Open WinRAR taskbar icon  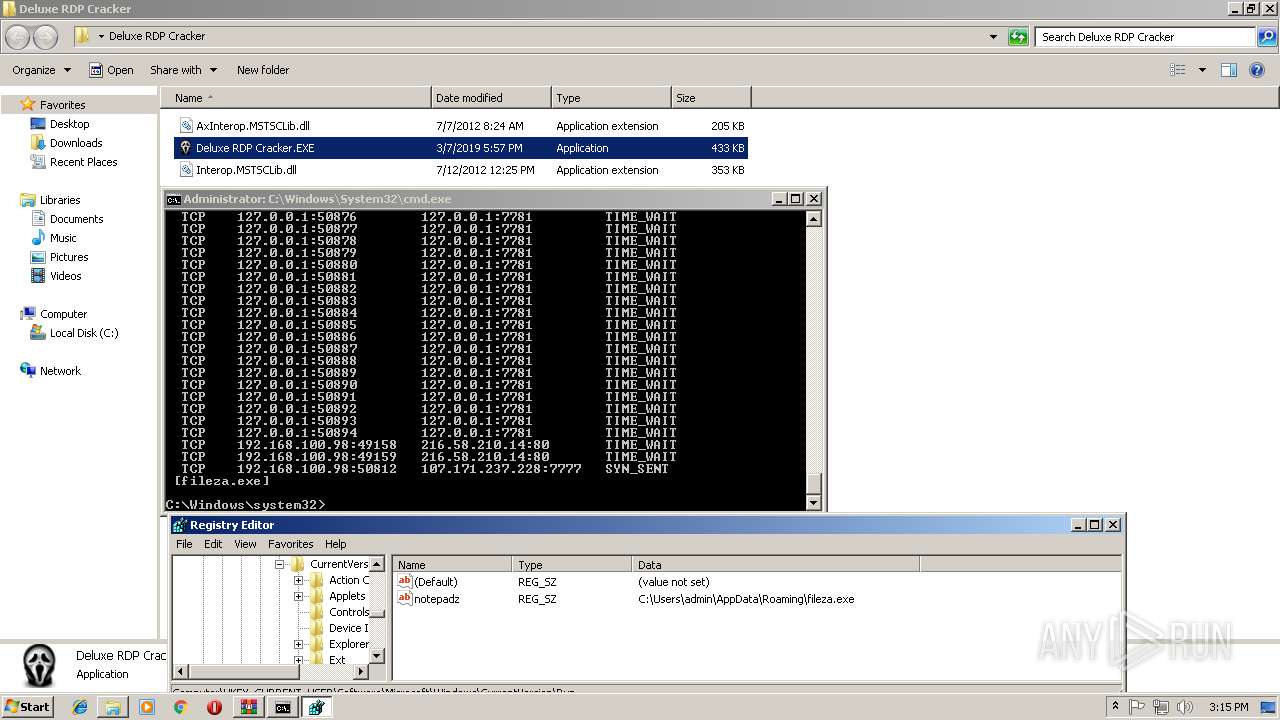pyautogui.click(x=249, y=707)
